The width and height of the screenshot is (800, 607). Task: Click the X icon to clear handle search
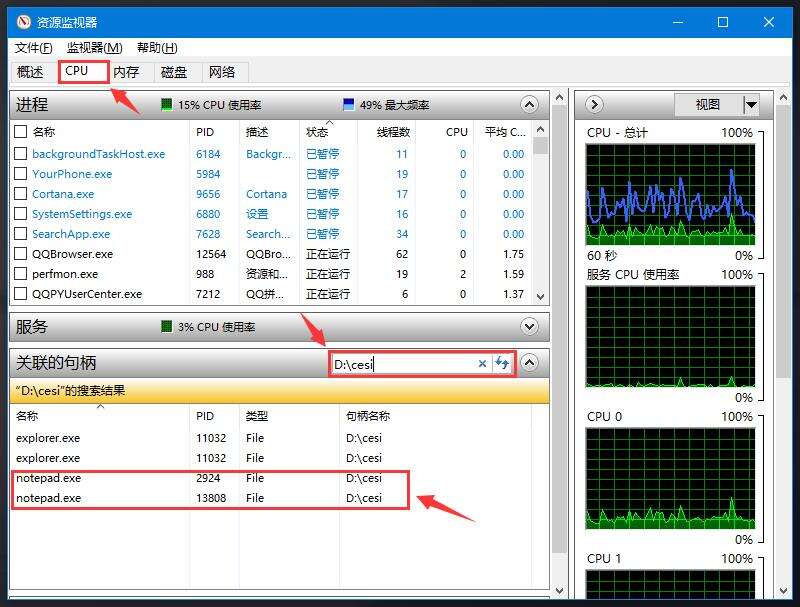point(482,364)
